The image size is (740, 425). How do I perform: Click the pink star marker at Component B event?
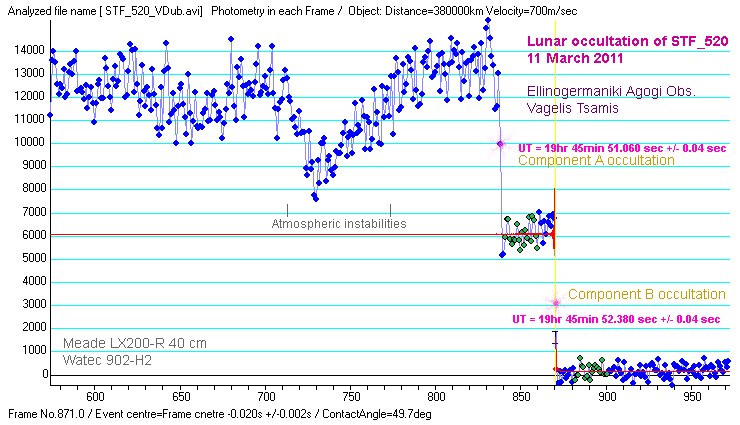[x=556, y=303]
